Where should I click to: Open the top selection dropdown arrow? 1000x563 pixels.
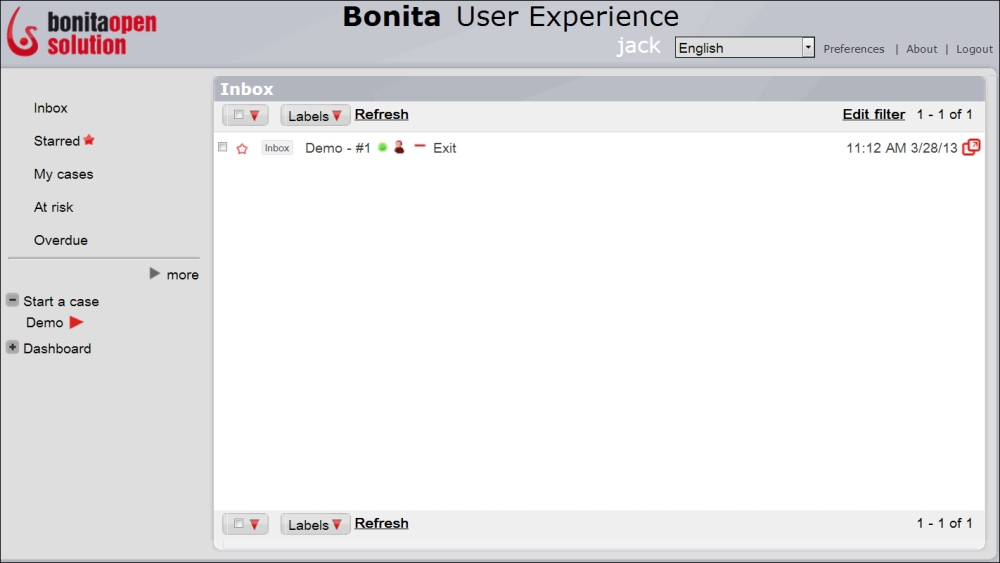[x=254, y=115]
